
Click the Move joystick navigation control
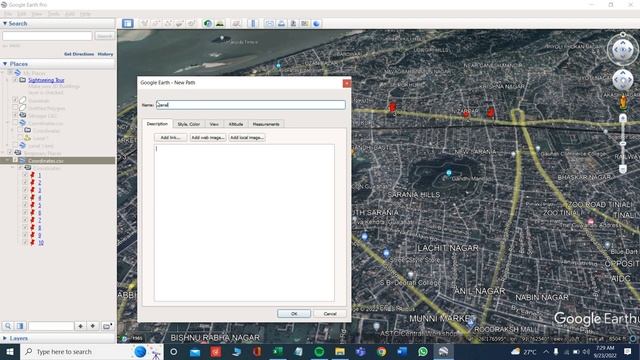(x=622, y=80)
